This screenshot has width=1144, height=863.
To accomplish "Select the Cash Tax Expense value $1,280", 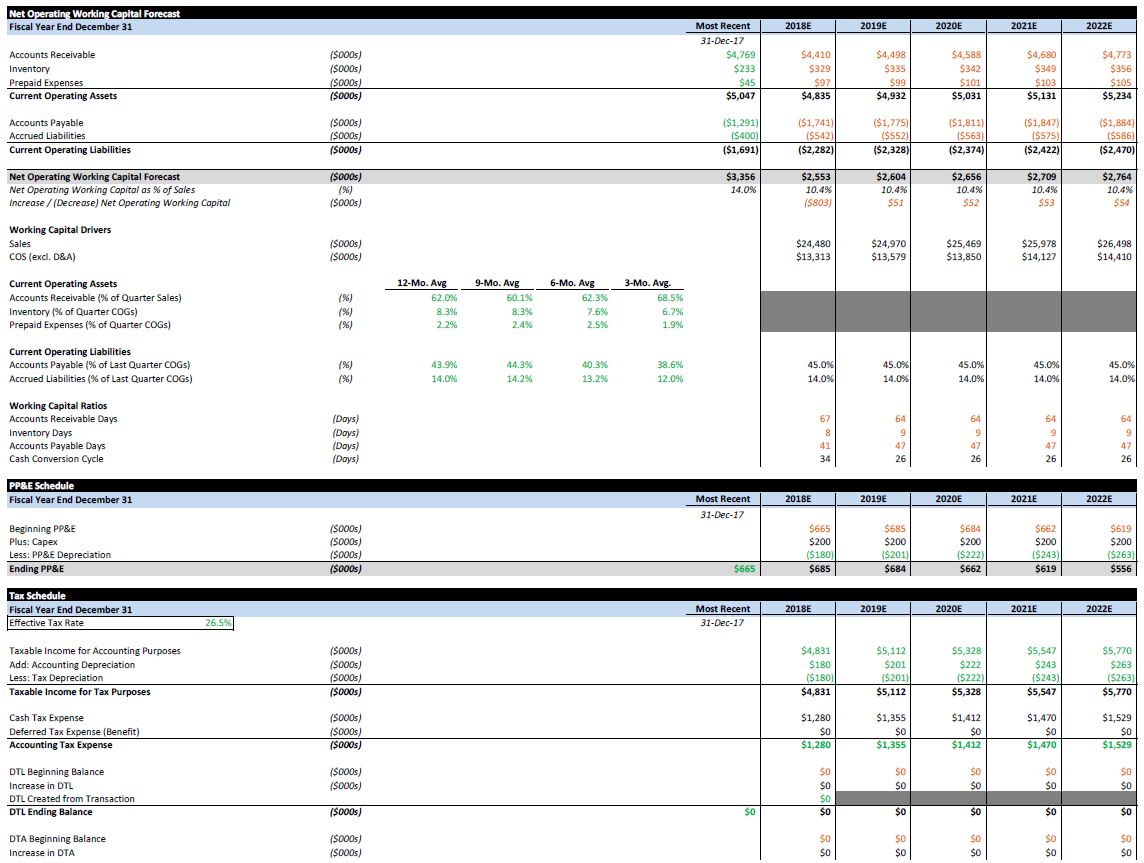I will (818, 717).
